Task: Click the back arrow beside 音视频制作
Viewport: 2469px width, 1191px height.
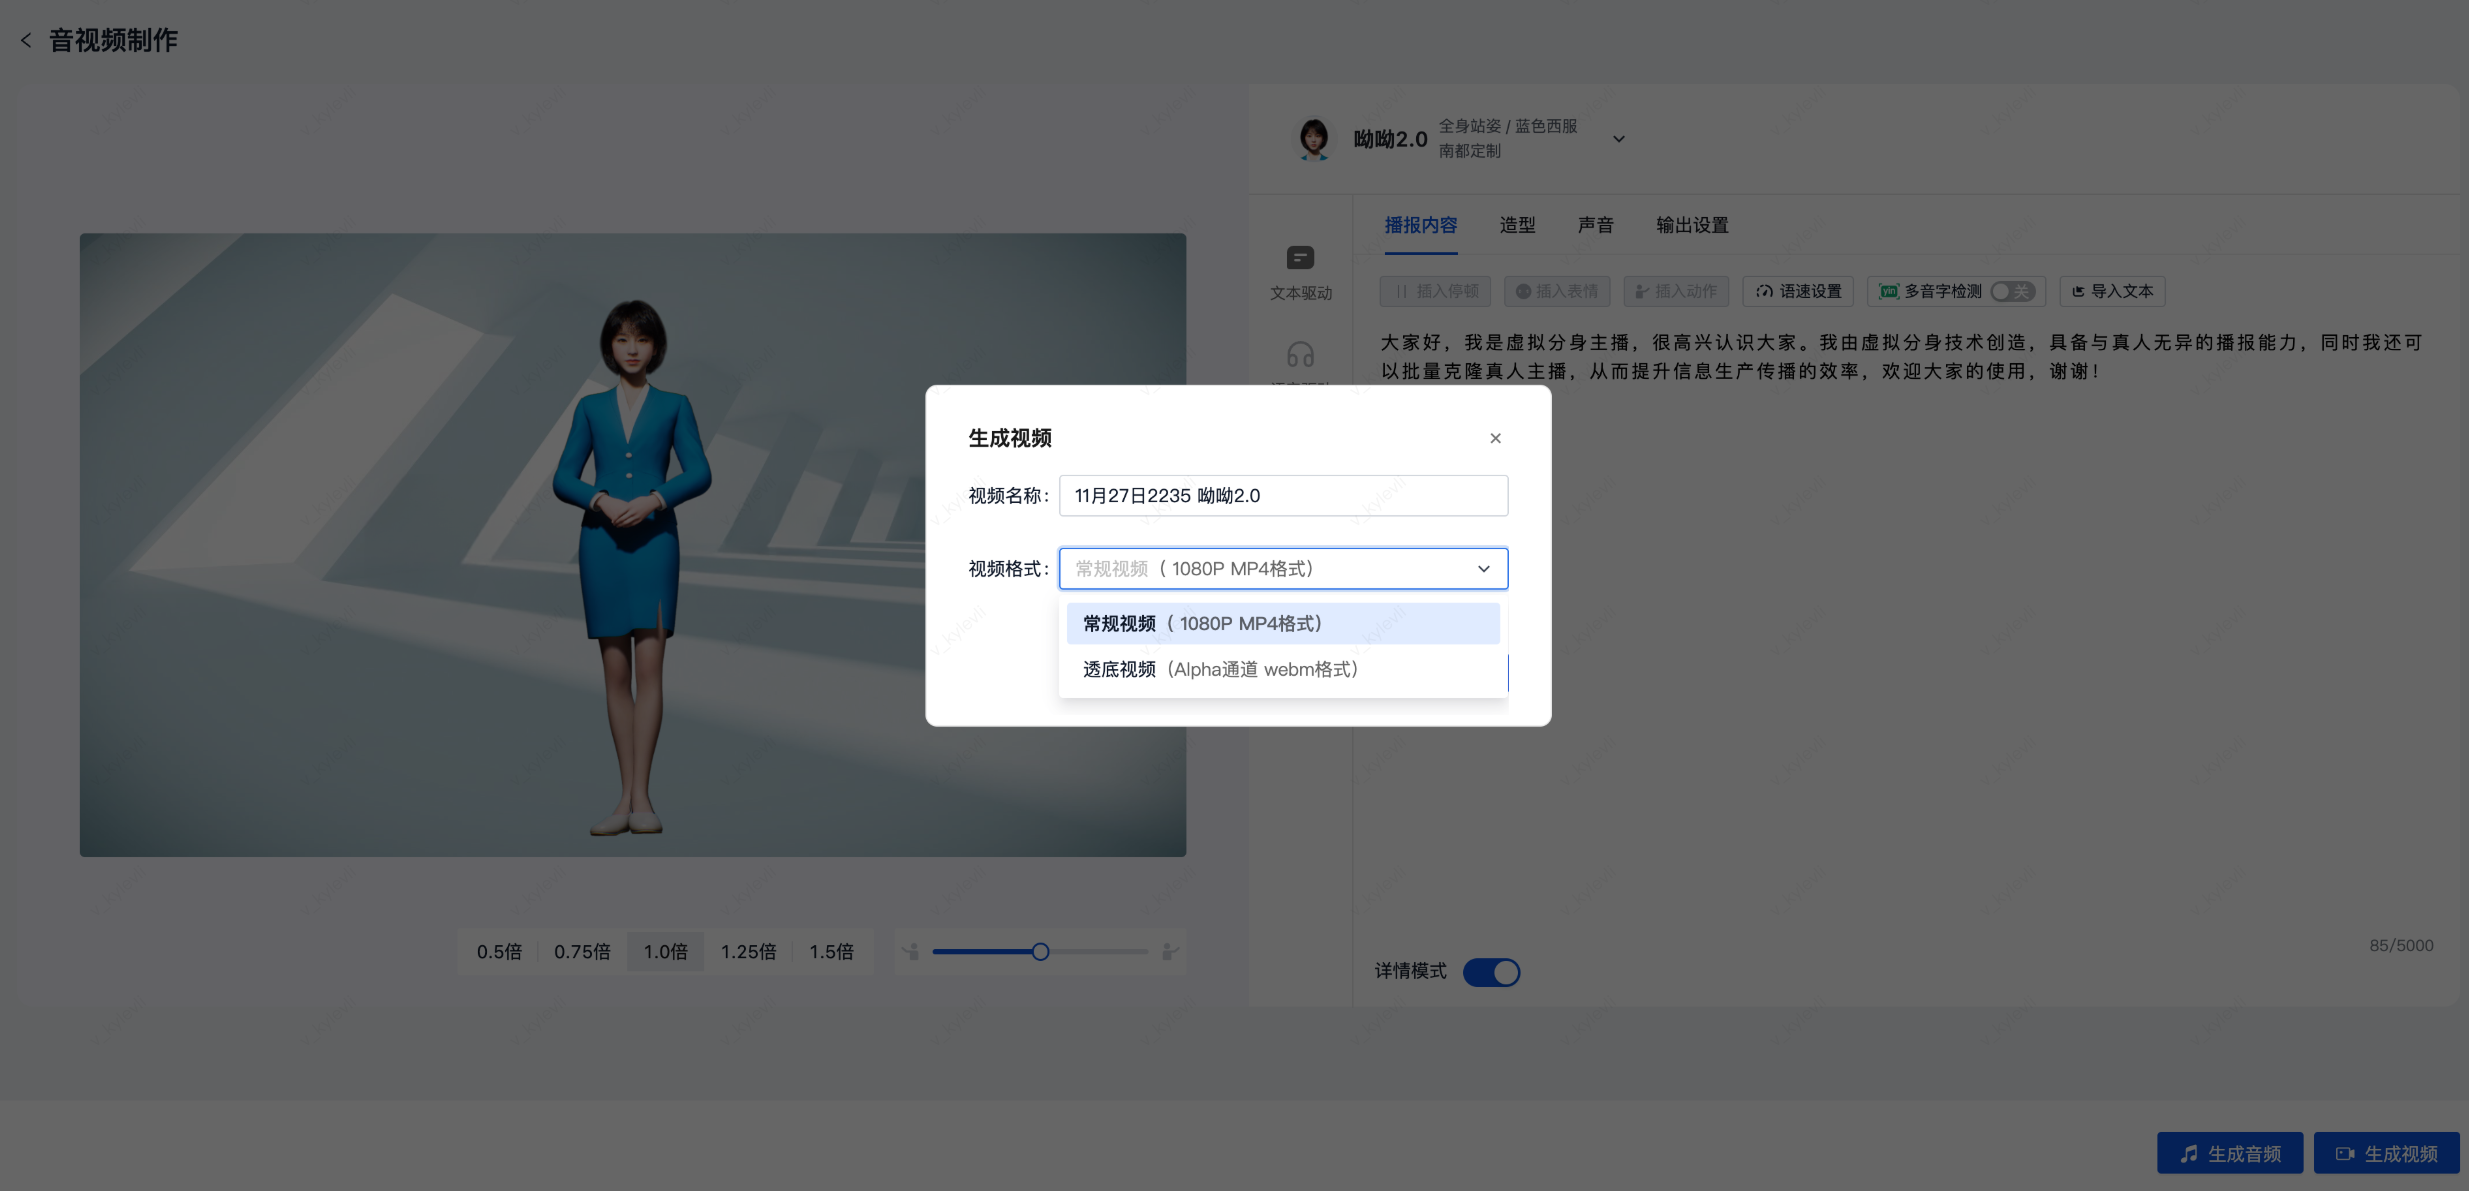Action: click(x=26, y=40)
